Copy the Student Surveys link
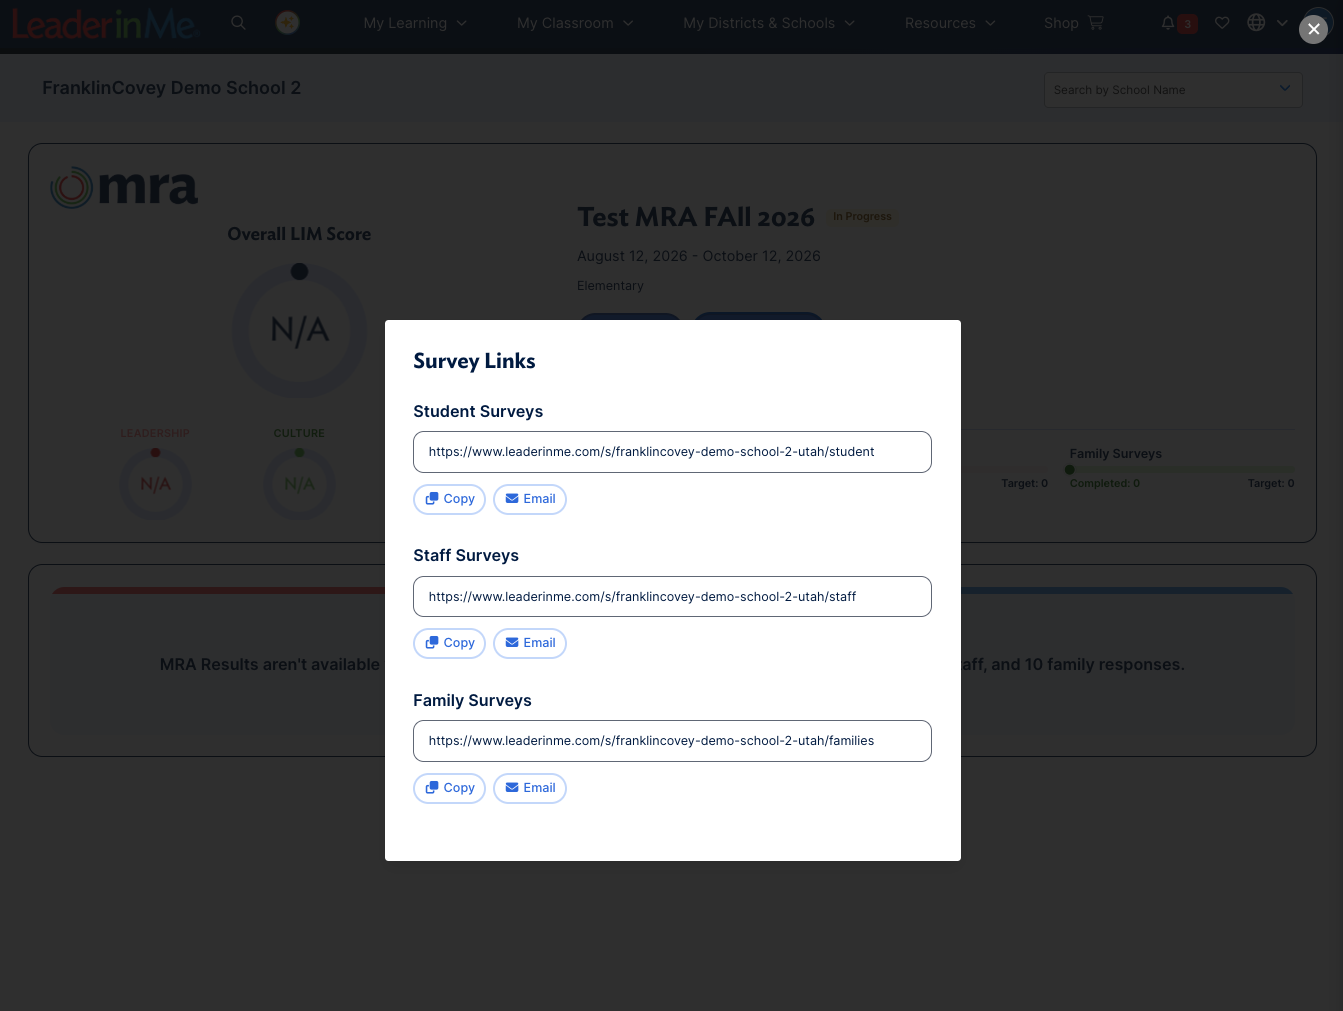Screen dimensions: 1343x1011 pyautogui.click(x=450, y=499)
